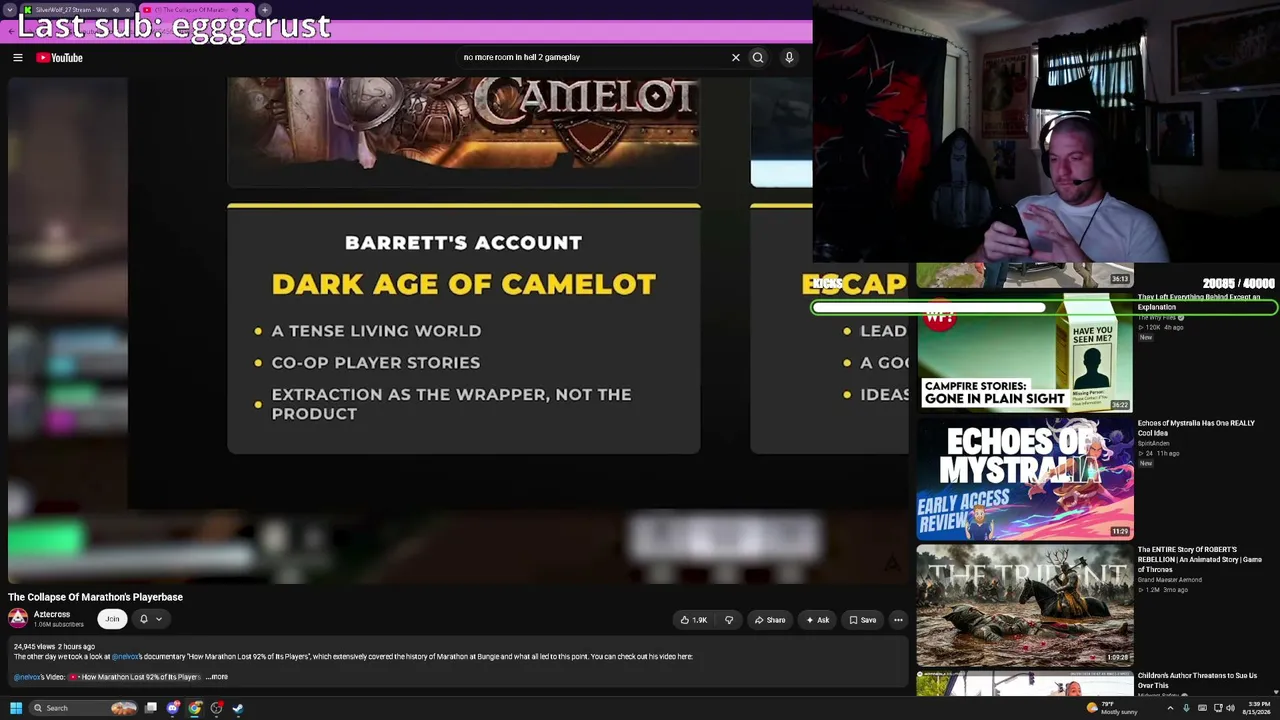Open Task View on the taskbar
The width and height of the screenshot is (1280, 720).
[x=151, y=708]
